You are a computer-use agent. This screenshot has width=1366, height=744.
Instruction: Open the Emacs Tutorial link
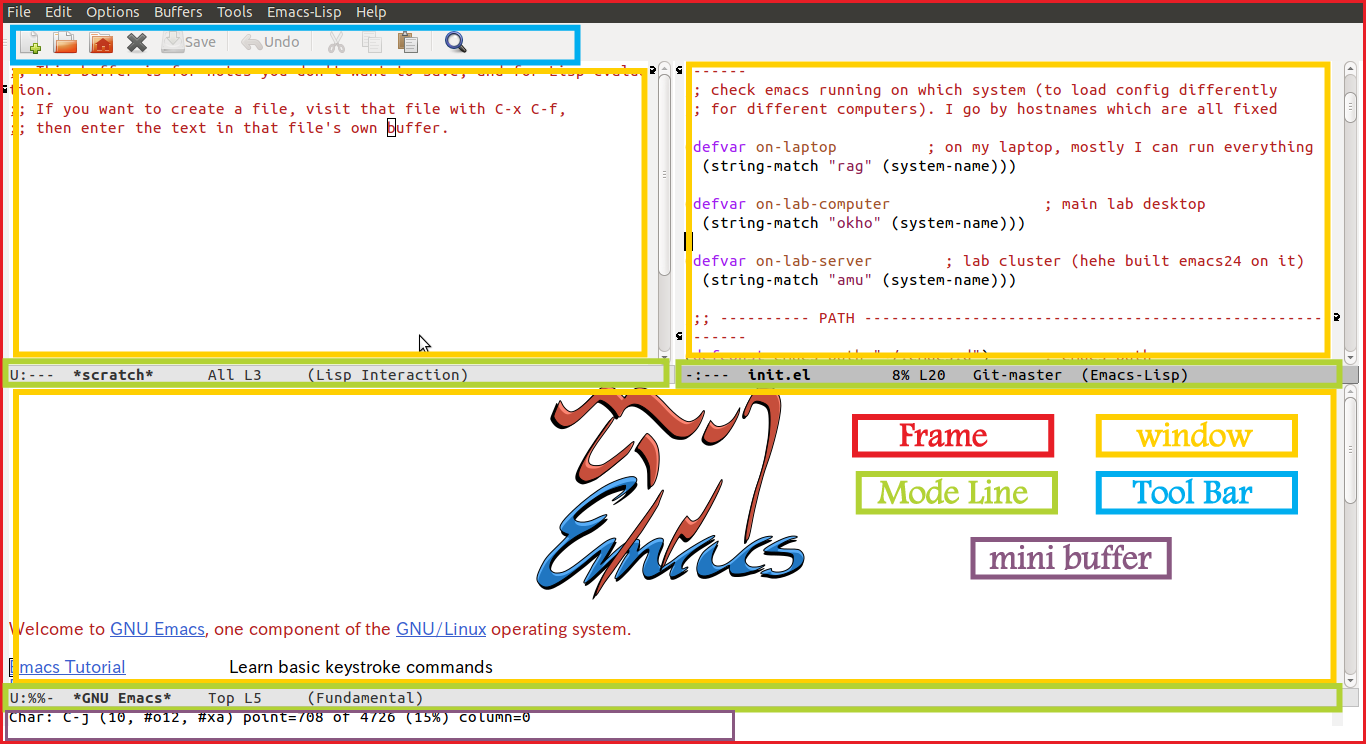(x=68, y=667)
